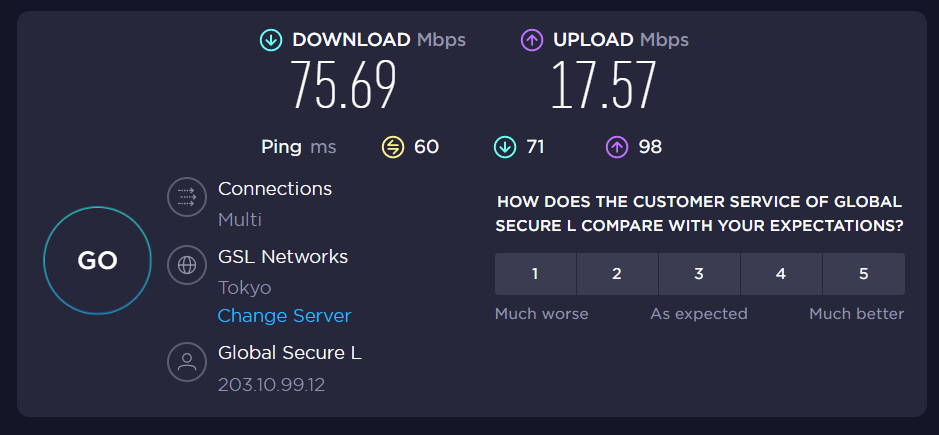Select rating 5 much better
Image resolution: width=939 pixels, height=435 pixels.
[863, 274]
